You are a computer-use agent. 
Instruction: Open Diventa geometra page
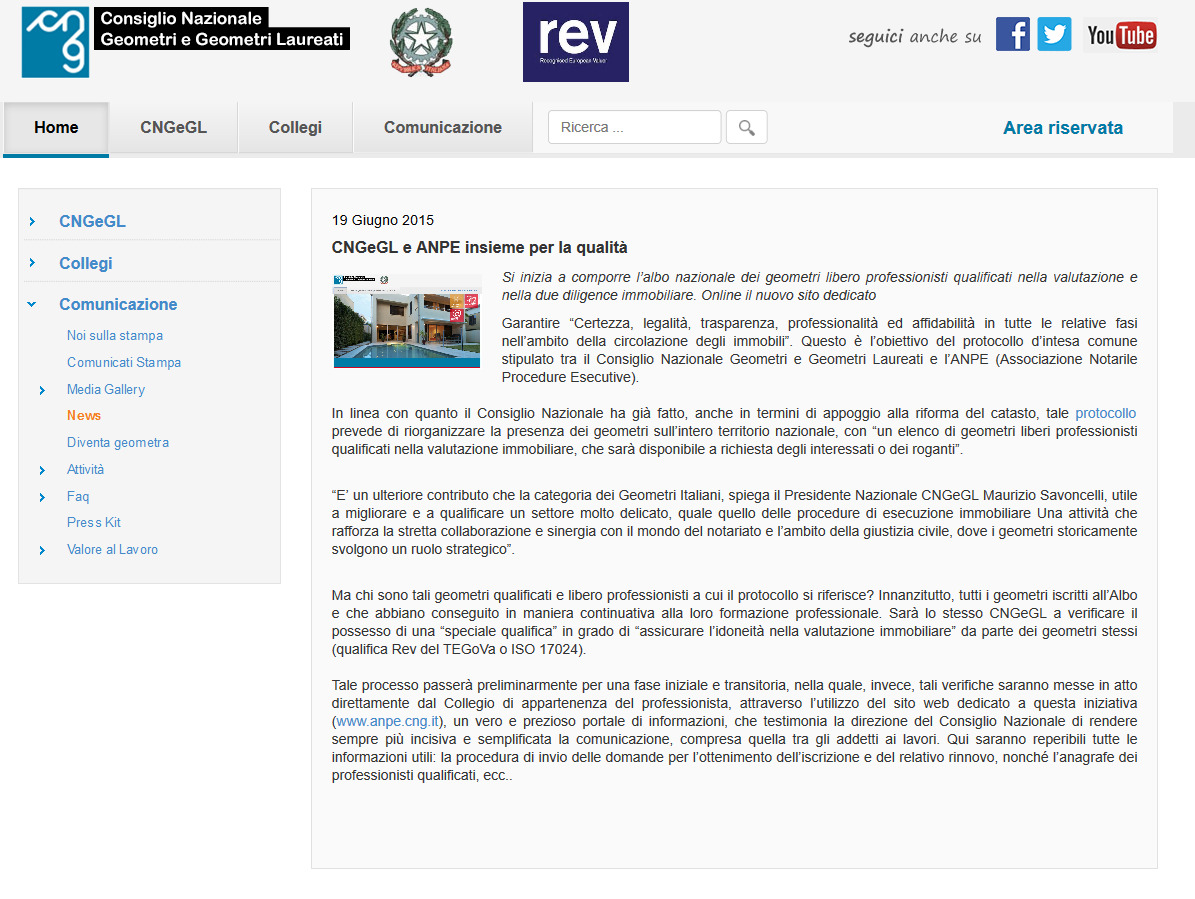click(x=118, y=443)
